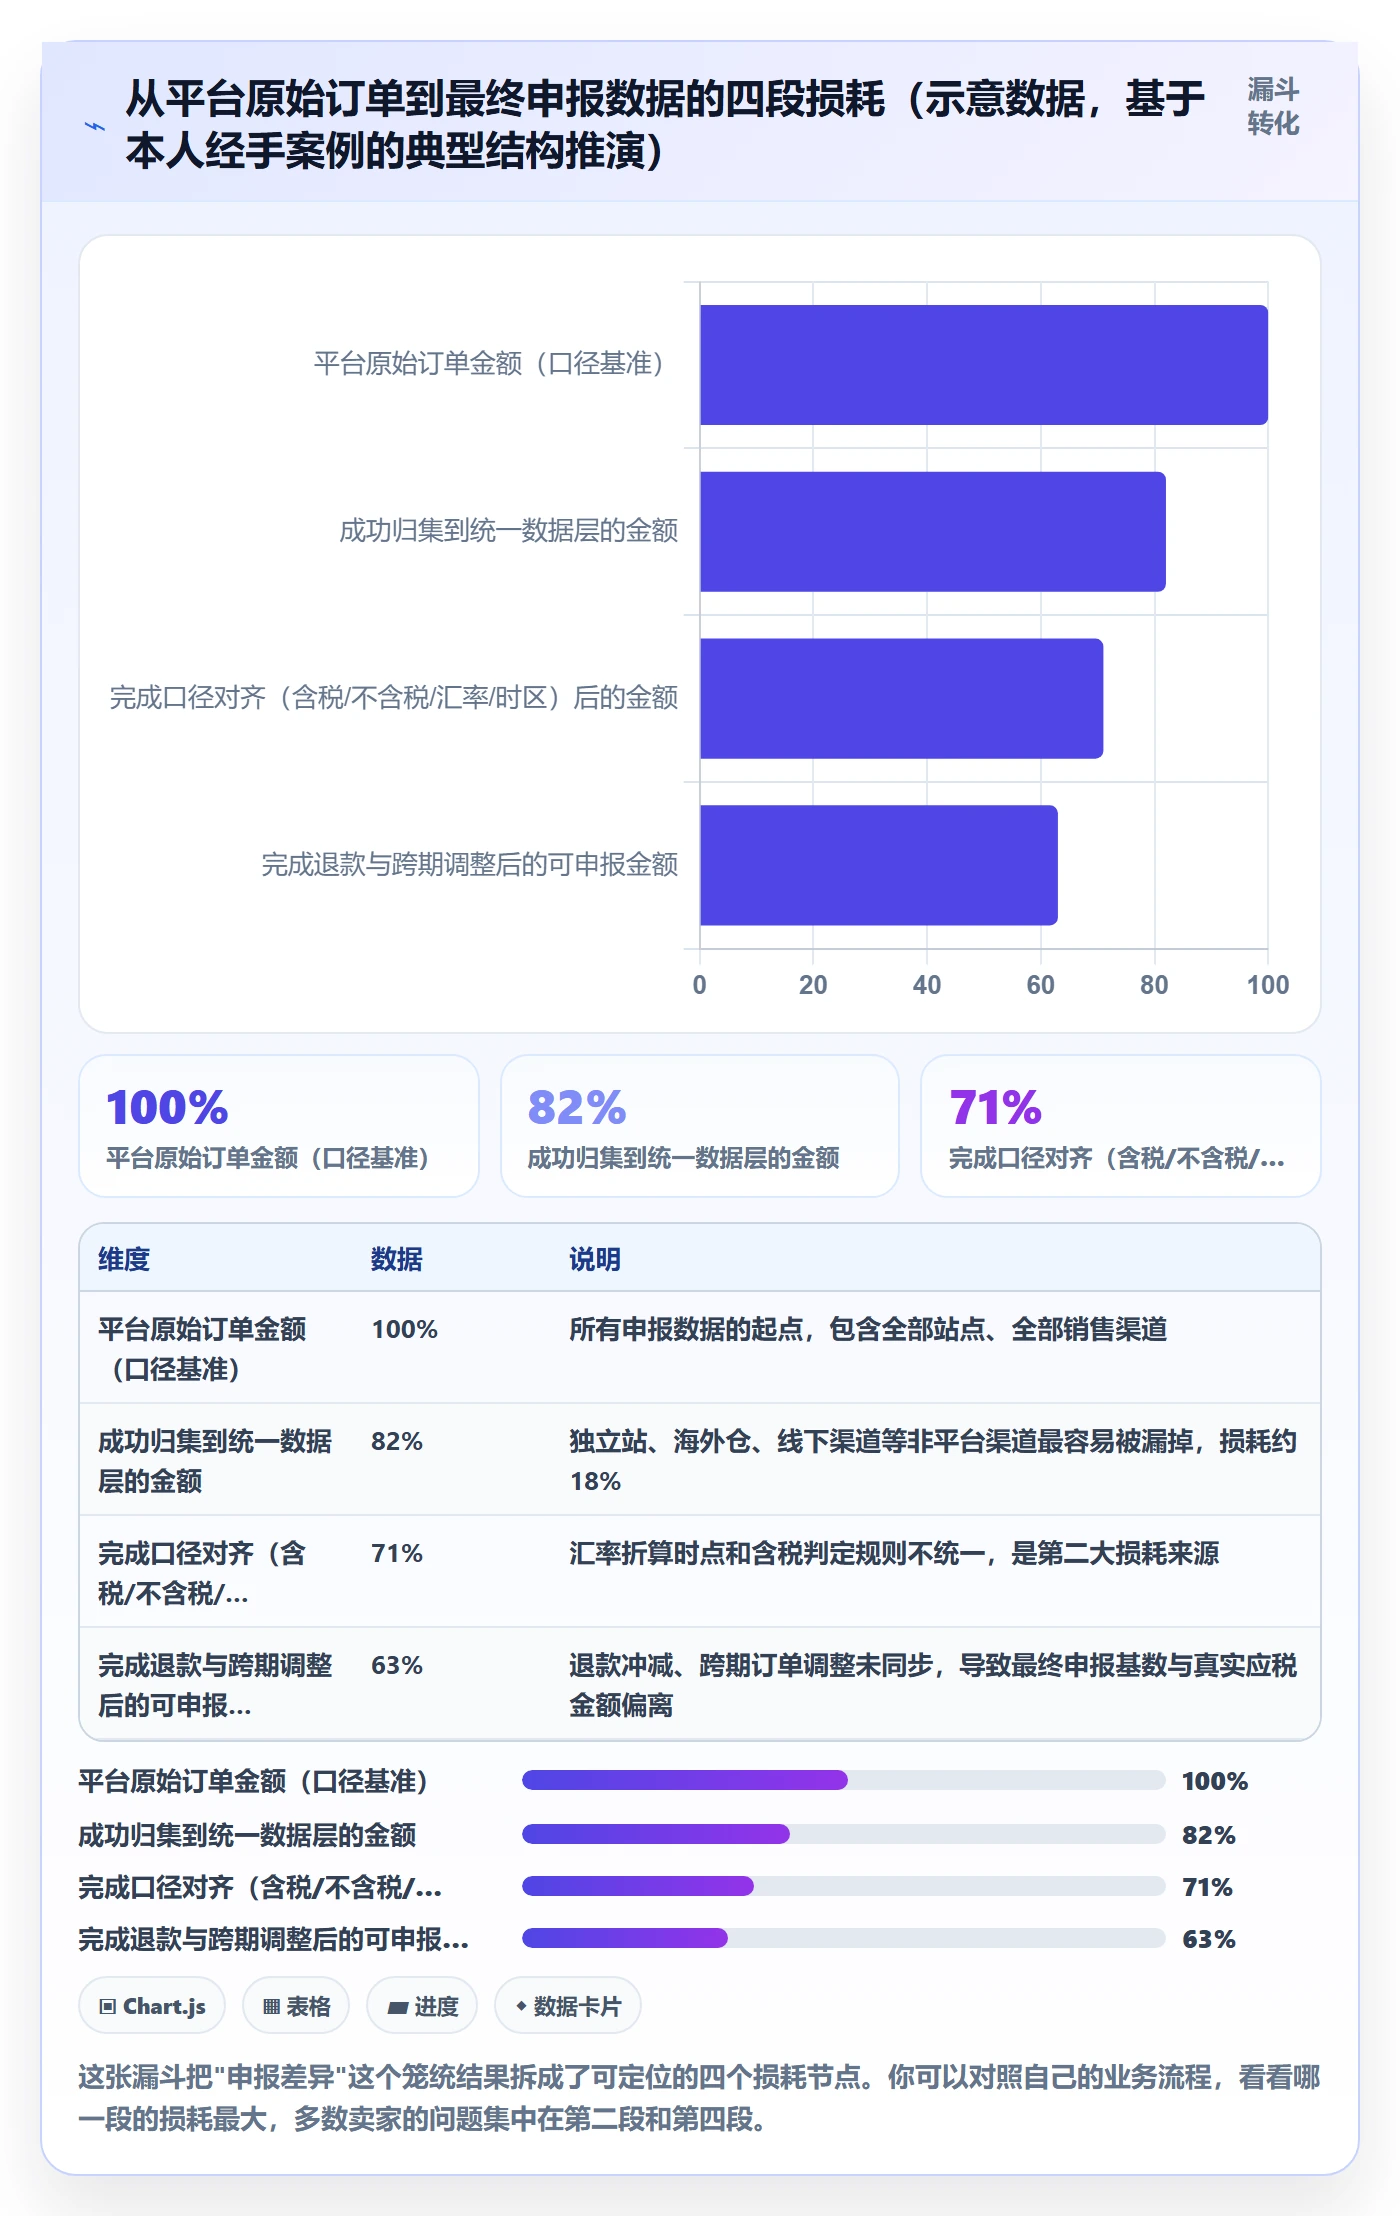Open the 82% stat card
The width and height of the screenshot is (1400, 2216).
(x=700, y=1126)
